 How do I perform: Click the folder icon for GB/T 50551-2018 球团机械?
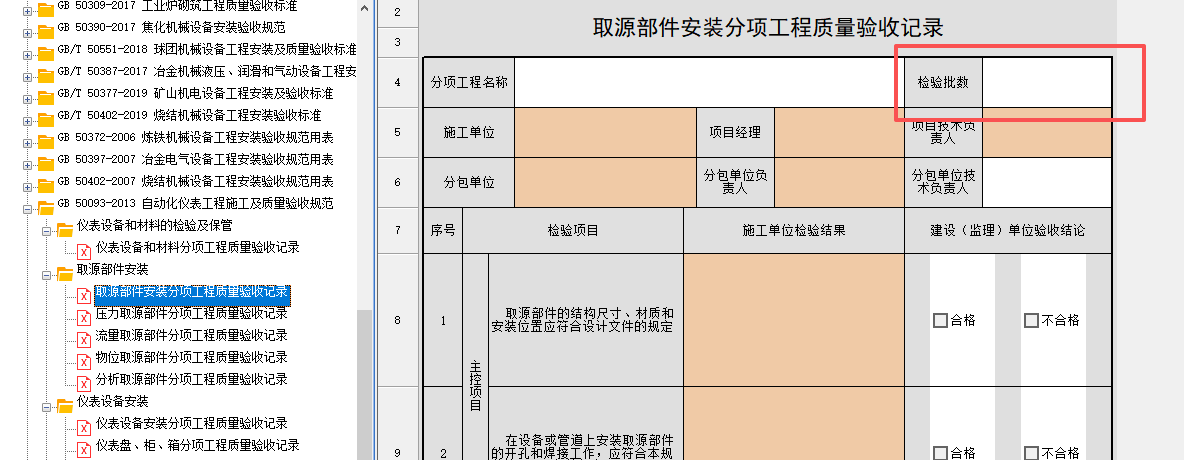coord(45,50)
